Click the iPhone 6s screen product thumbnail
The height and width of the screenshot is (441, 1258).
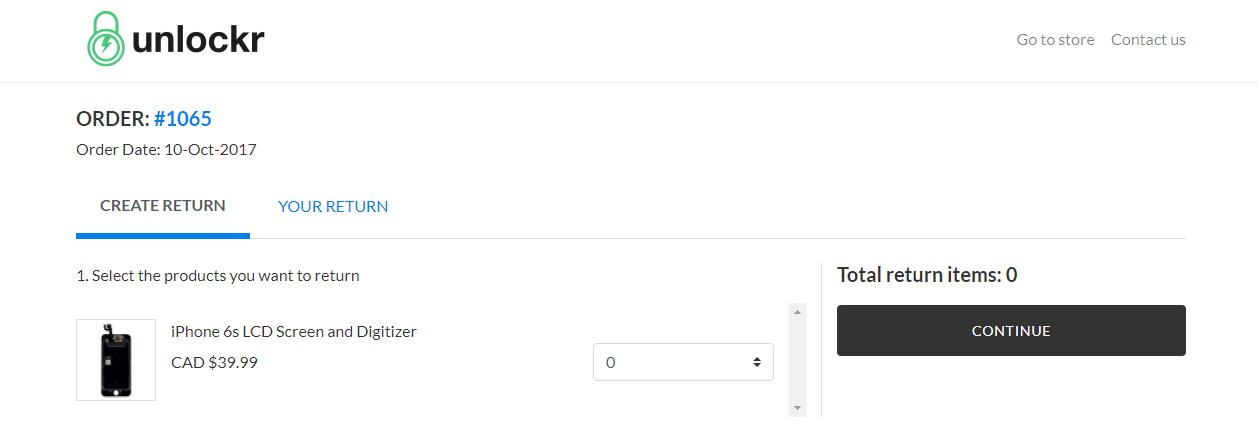[116, 360]
